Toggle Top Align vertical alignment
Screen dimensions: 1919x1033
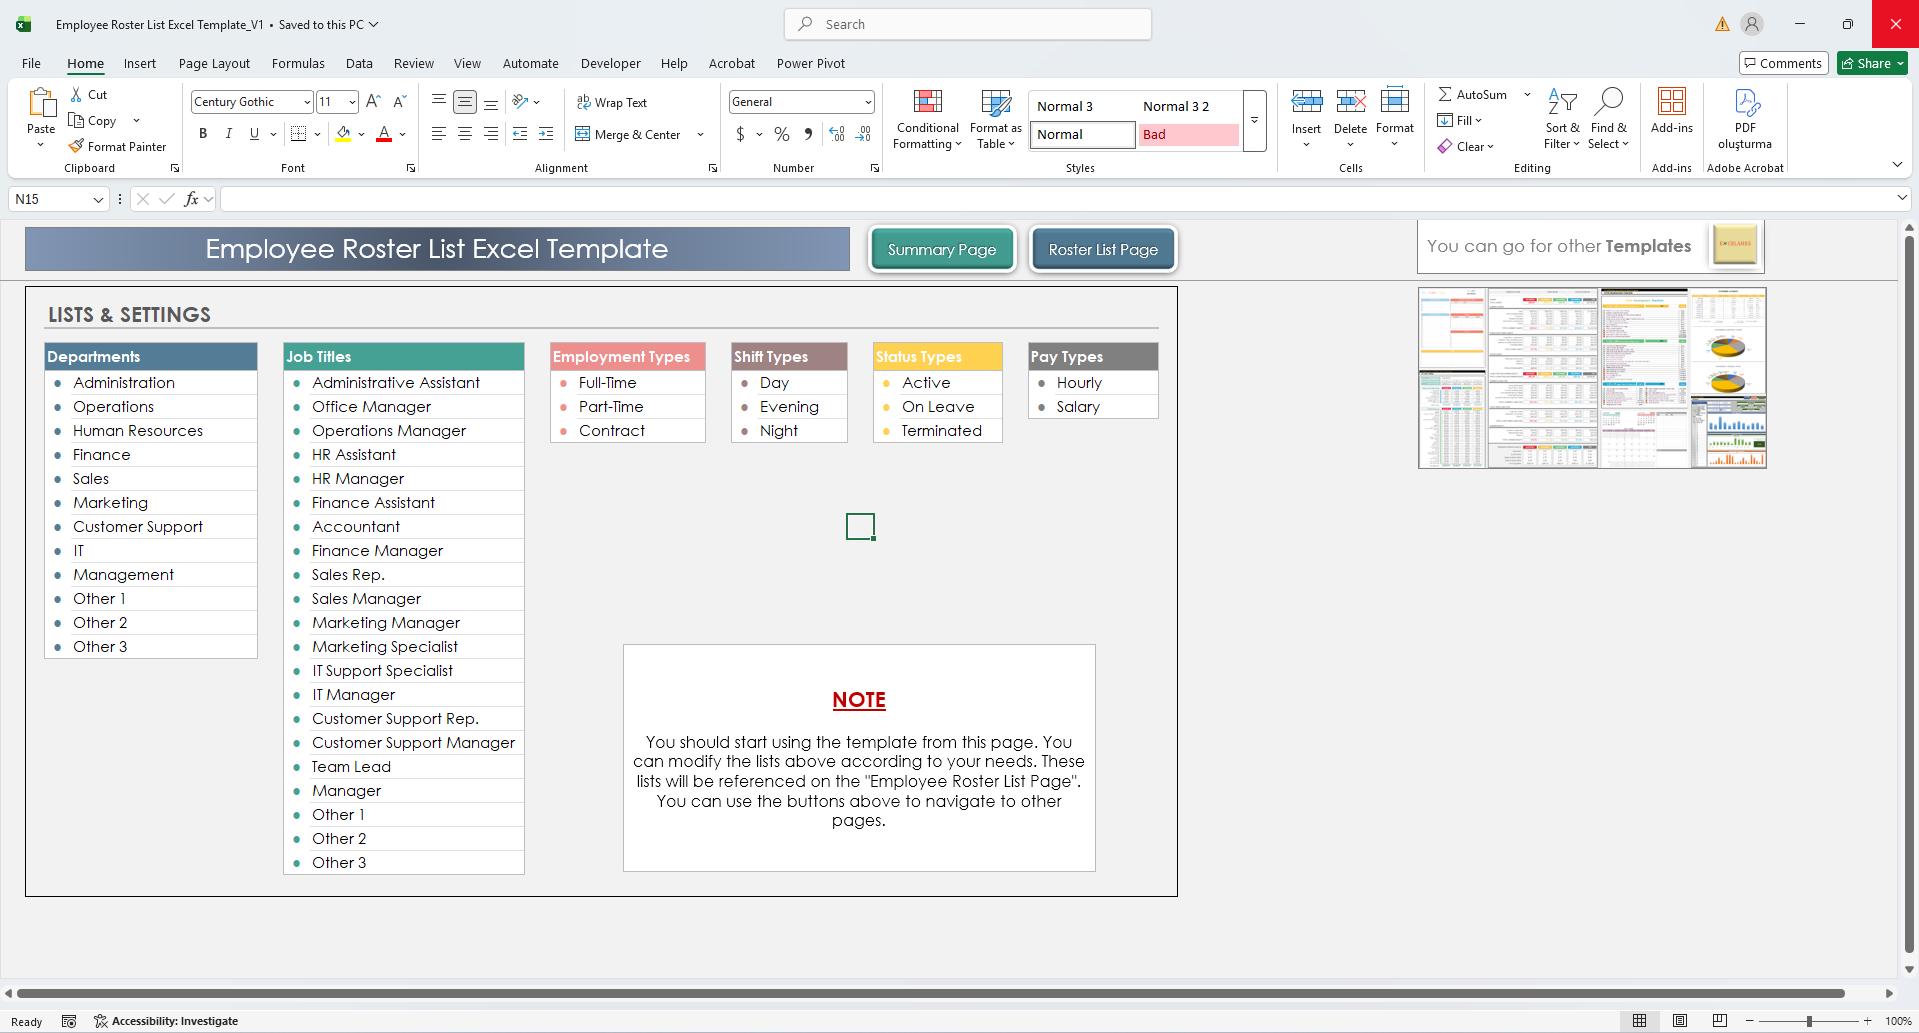pos(438,101)
